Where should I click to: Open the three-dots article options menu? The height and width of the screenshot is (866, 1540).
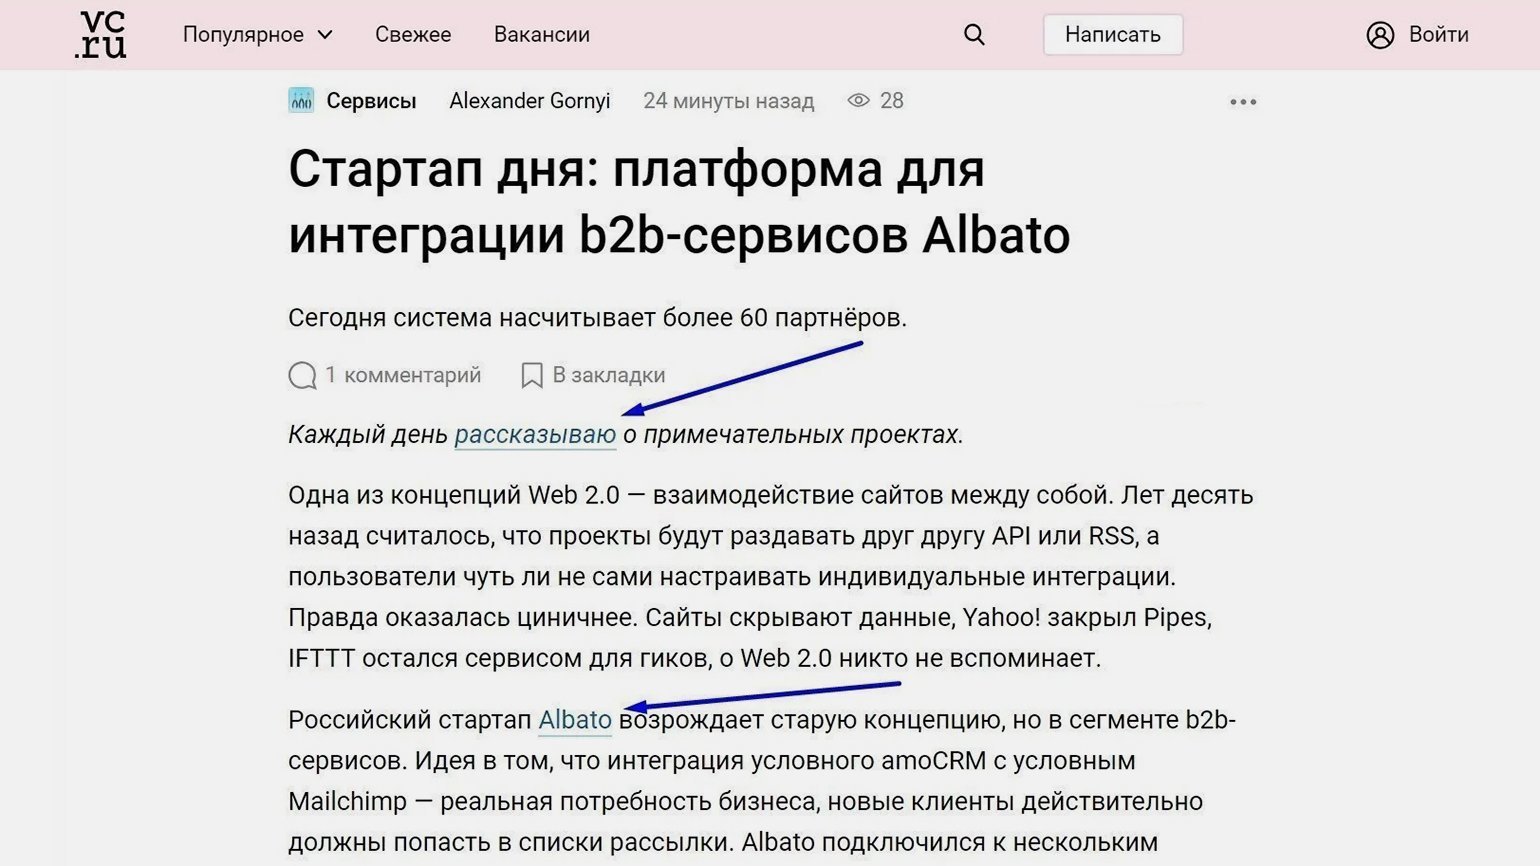click(x=1243, y=102)
